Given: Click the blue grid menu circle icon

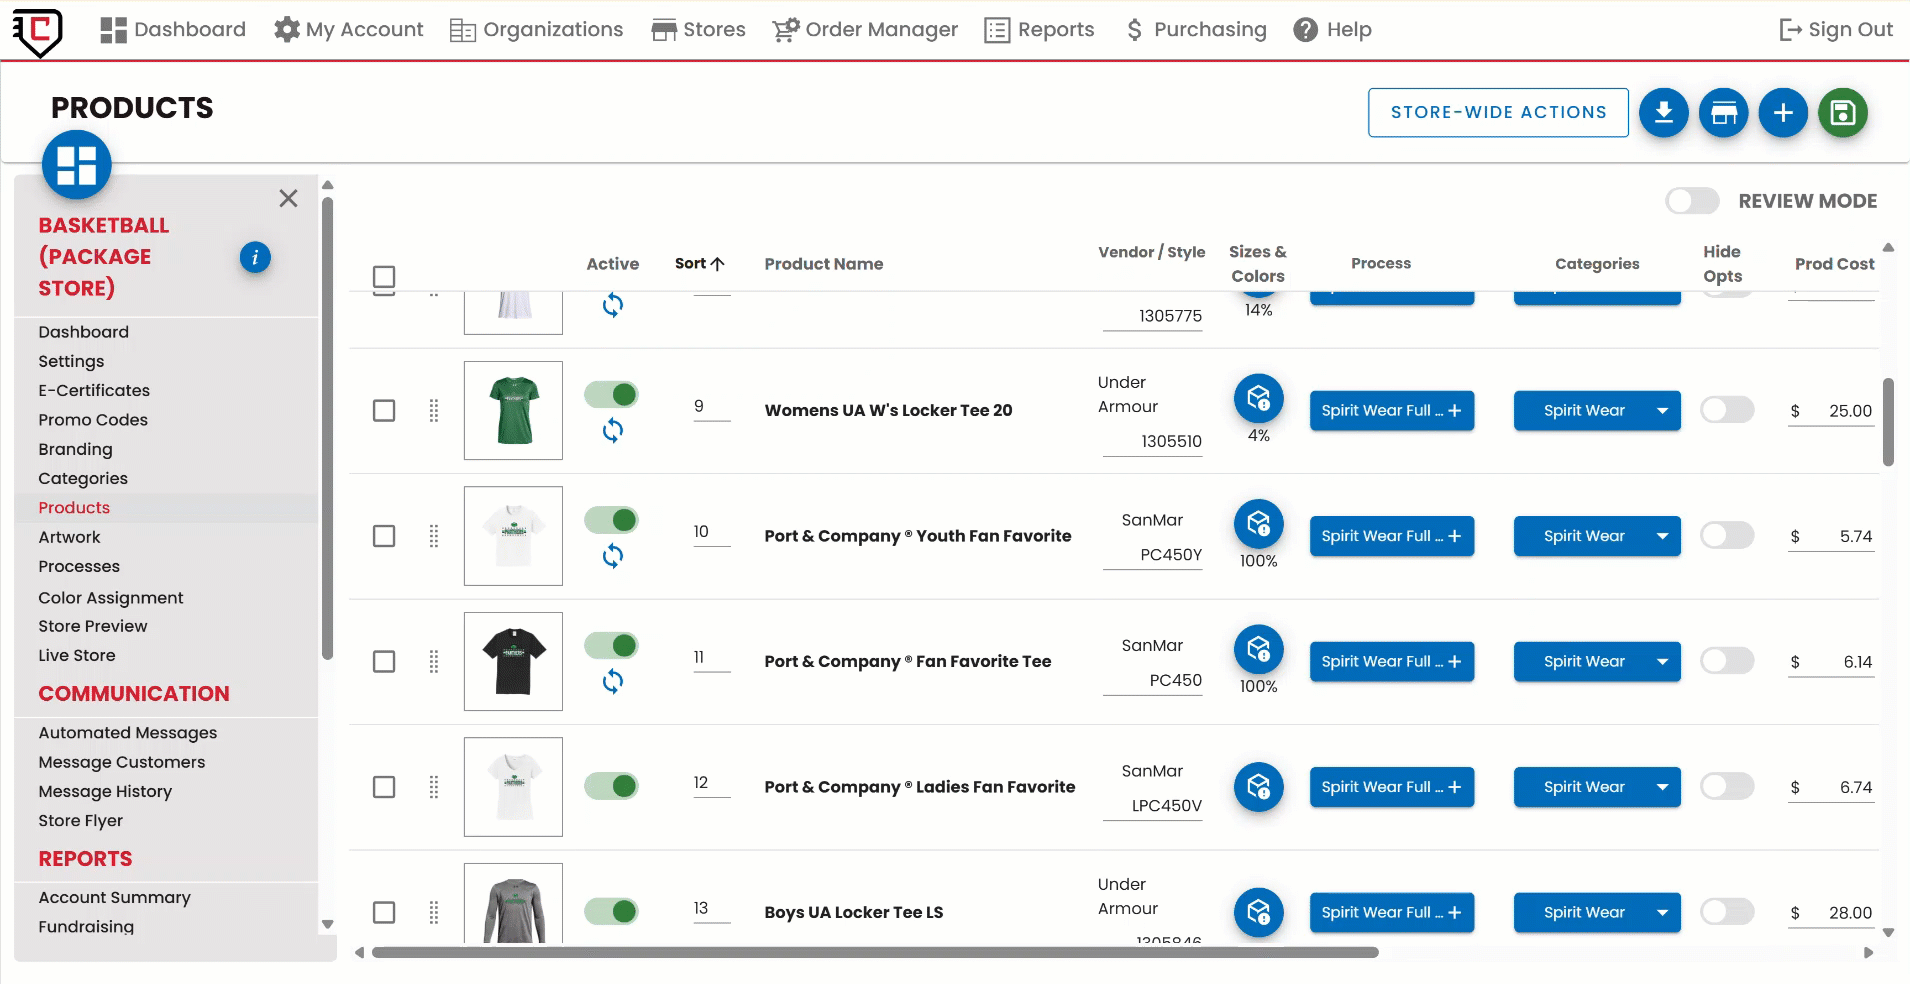Looking at the screenshot, I should point(77,165).
